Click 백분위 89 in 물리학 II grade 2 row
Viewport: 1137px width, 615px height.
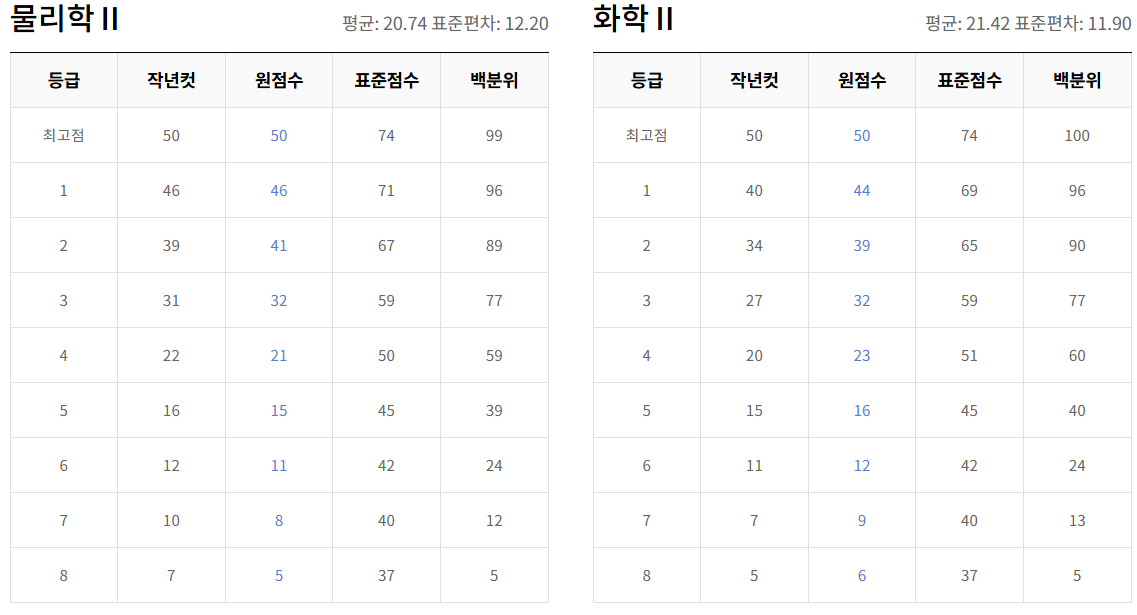point(494,246)
